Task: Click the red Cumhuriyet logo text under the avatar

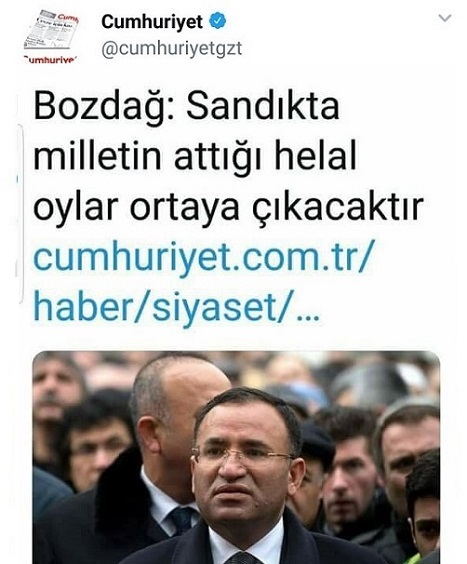Action: 50,60
